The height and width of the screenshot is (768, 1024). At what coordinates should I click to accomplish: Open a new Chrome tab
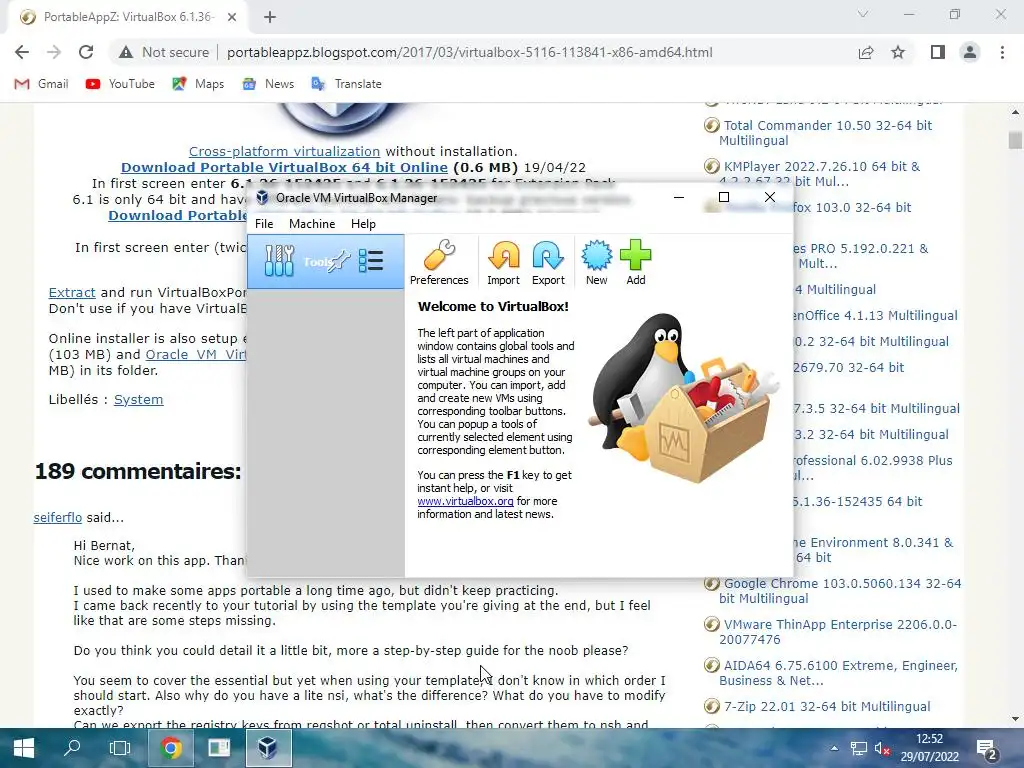click(x=270, y=17)
